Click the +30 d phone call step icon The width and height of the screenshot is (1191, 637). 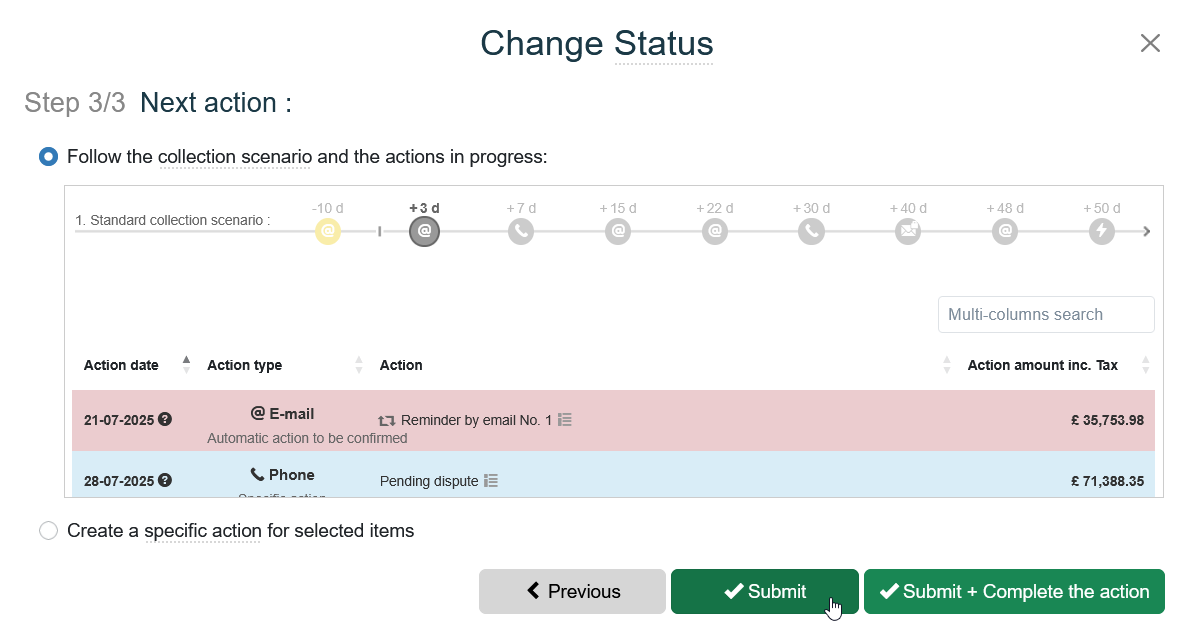tap(811, 232)
